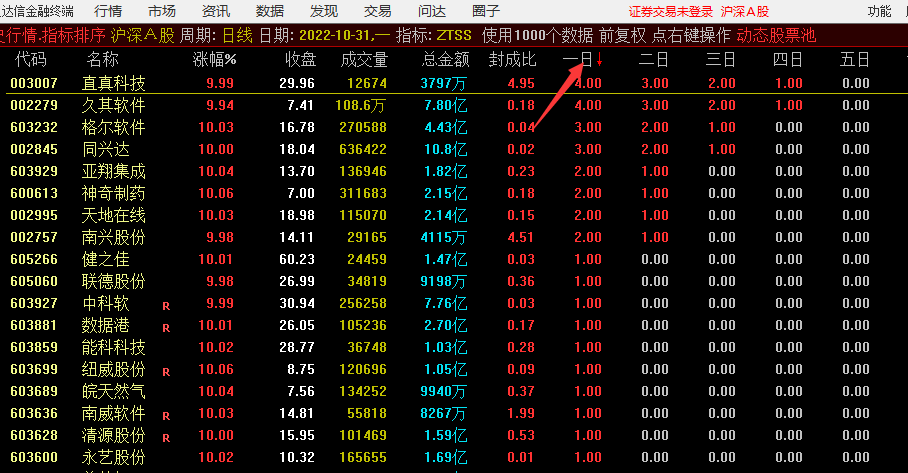
Task: Open the 行情 menu
Action: [108, 11]
